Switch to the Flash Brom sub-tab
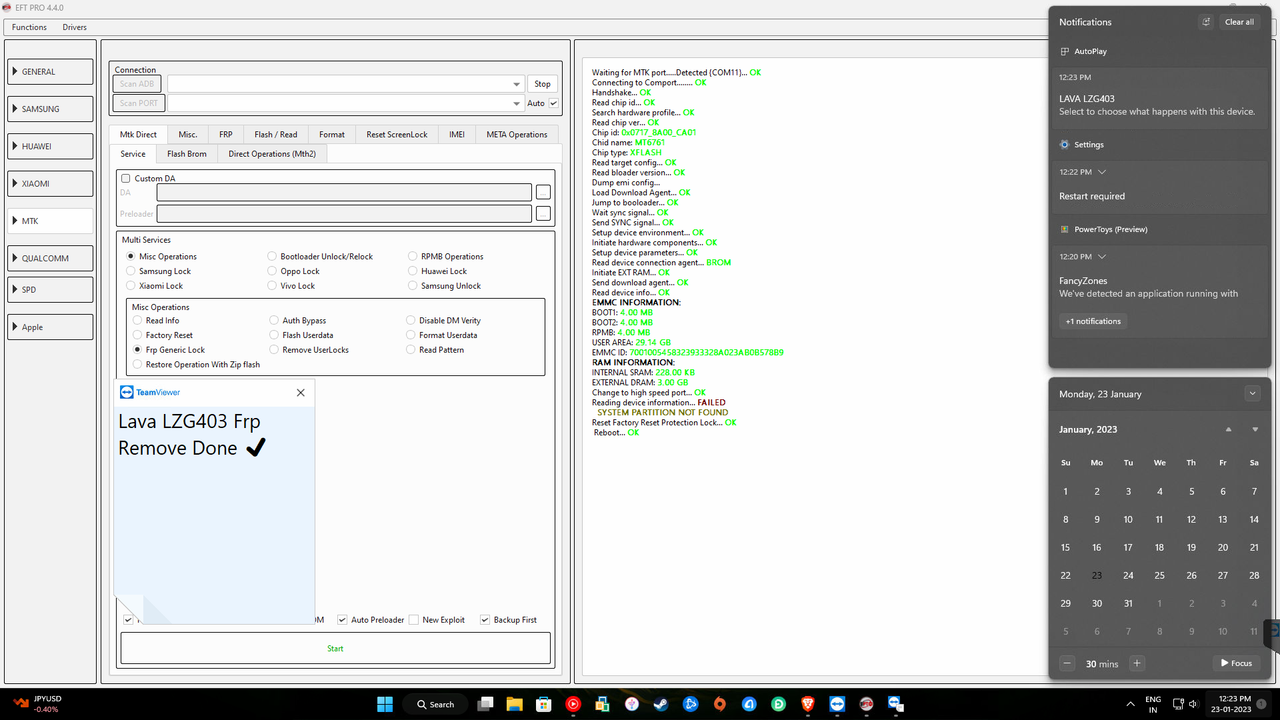Screen dimensions: 1280x720 187,154
